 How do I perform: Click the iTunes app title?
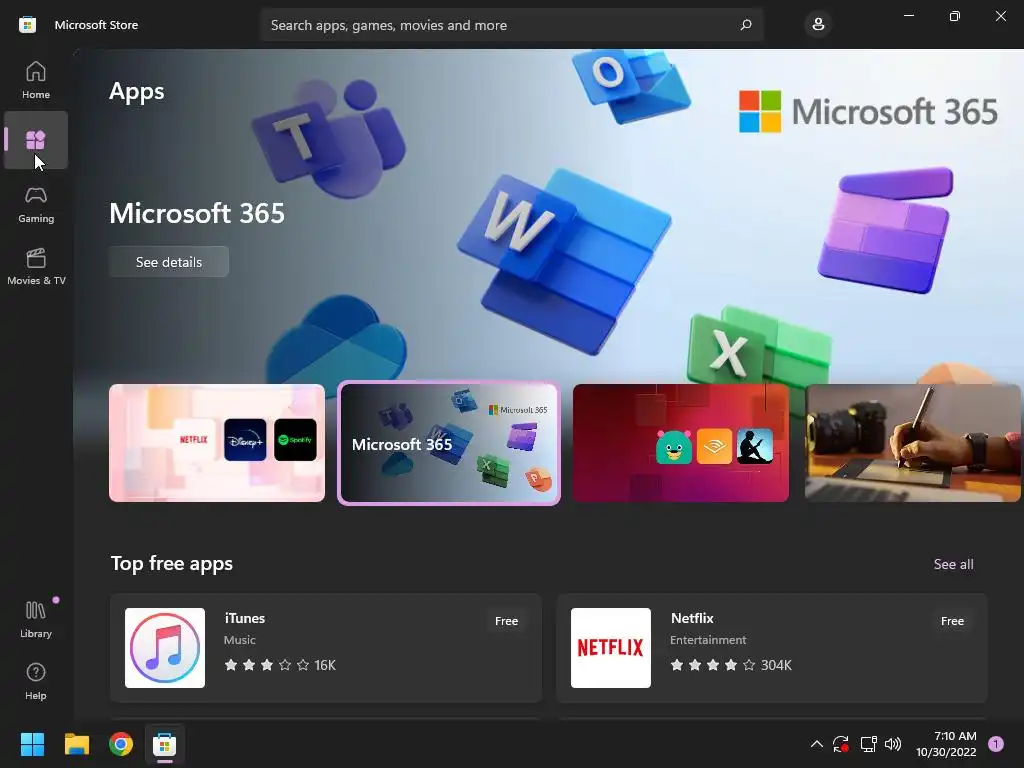[x=245, y=618]
